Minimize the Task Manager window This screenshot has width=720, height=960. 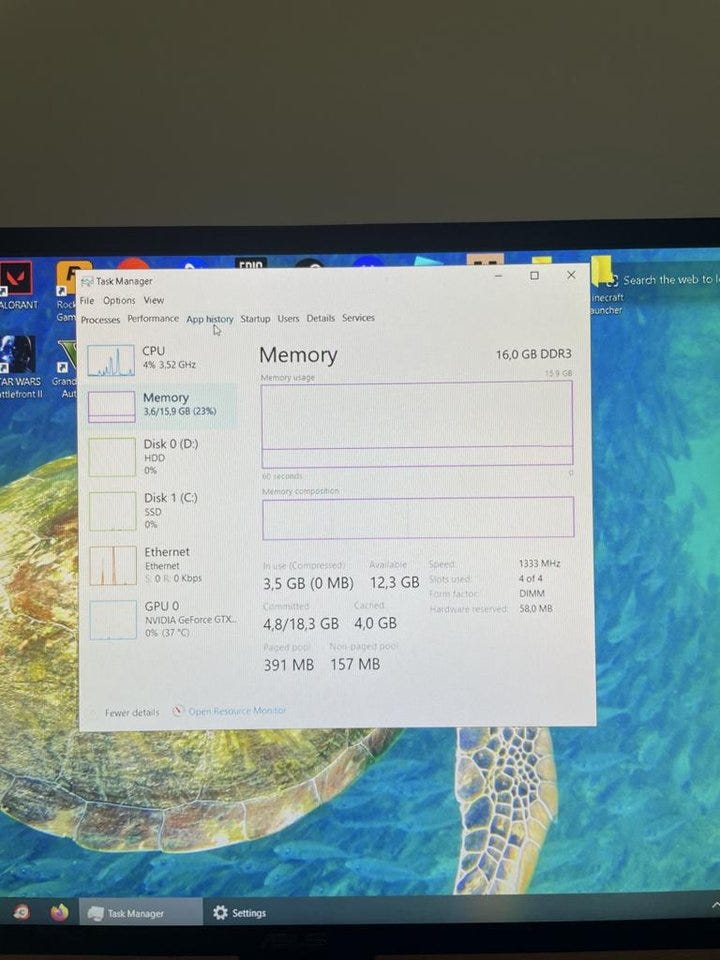coord(498,276)
